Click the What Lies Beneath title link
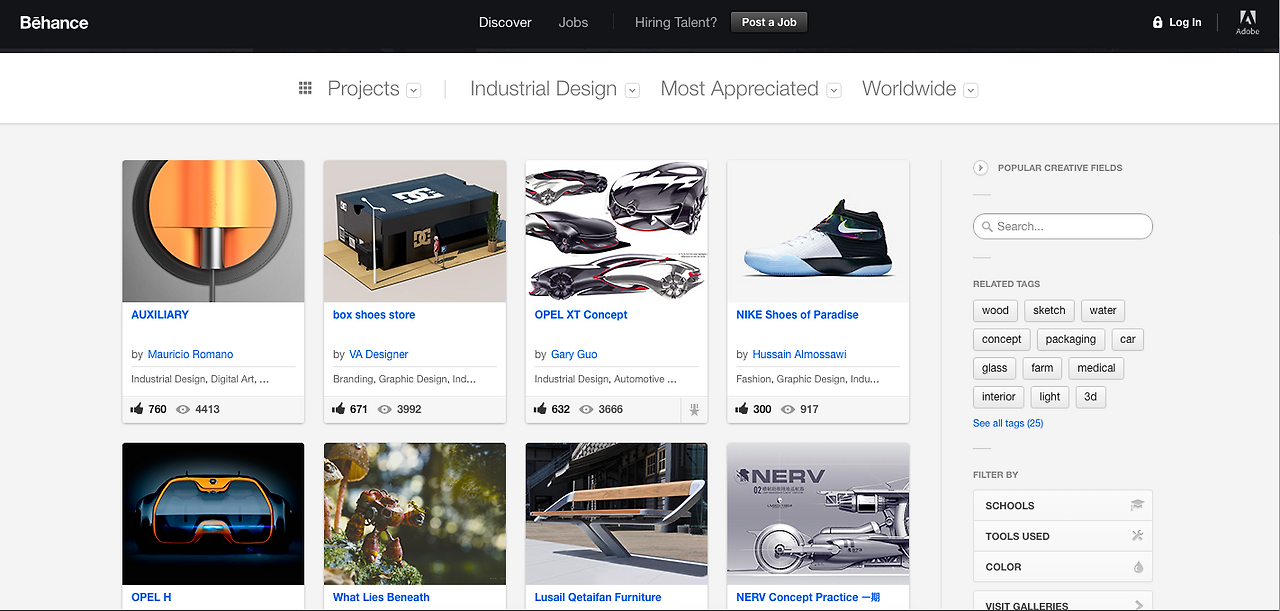 (x=381, y=598)
